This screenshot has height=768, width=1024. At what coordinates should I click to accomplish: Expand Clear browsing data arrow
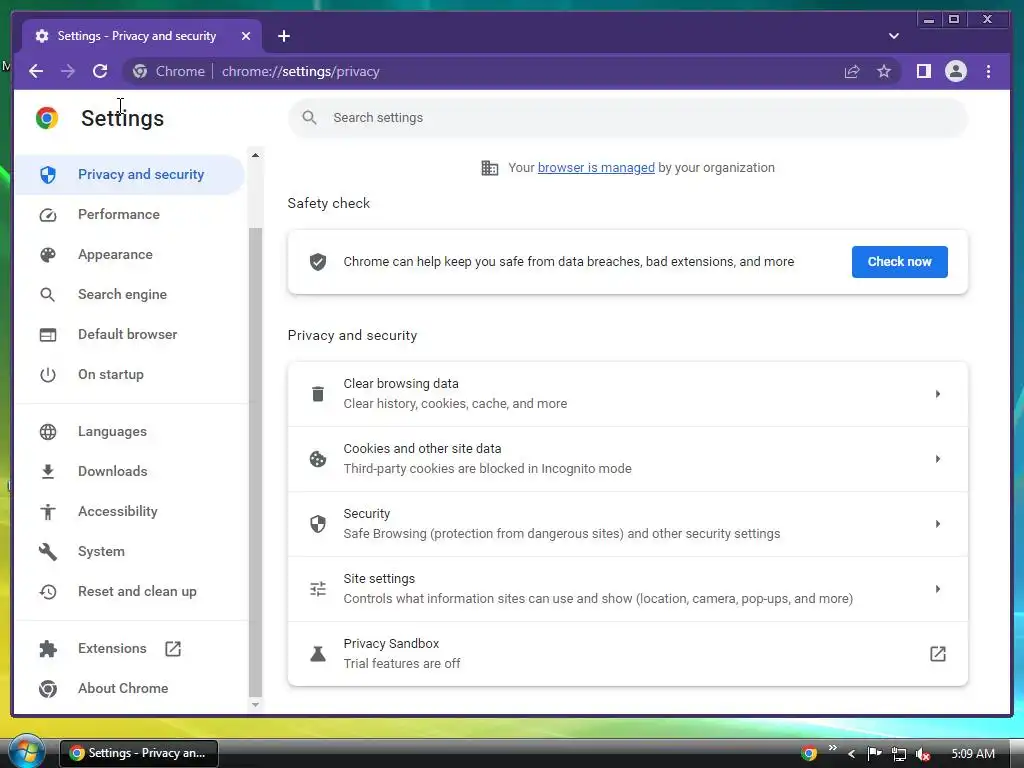click(938, 394)
